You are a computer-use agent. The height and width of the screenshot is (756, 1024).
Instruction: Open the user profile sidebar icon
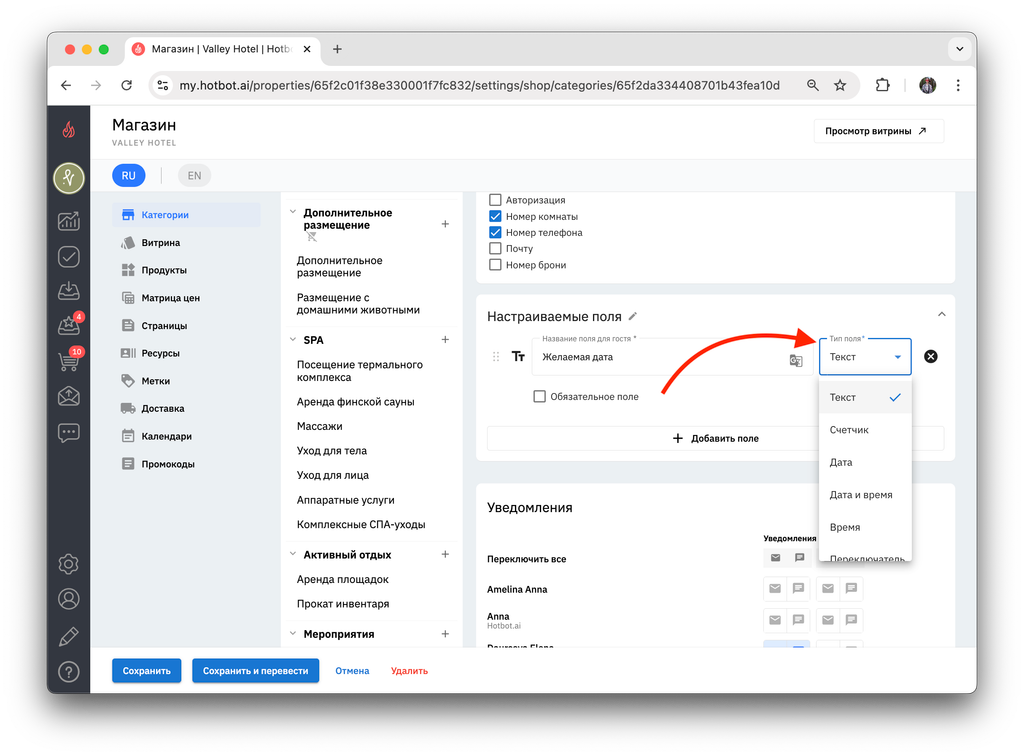(x=69, y=599)
